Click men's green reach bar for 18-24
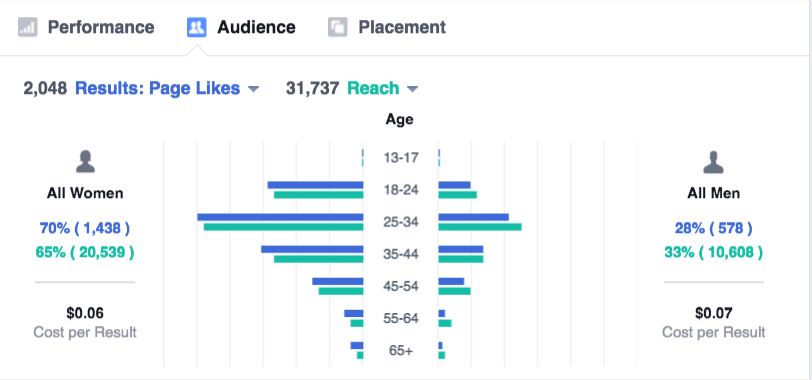The width and height of the screenshot is (812, 380). [457, 195]
